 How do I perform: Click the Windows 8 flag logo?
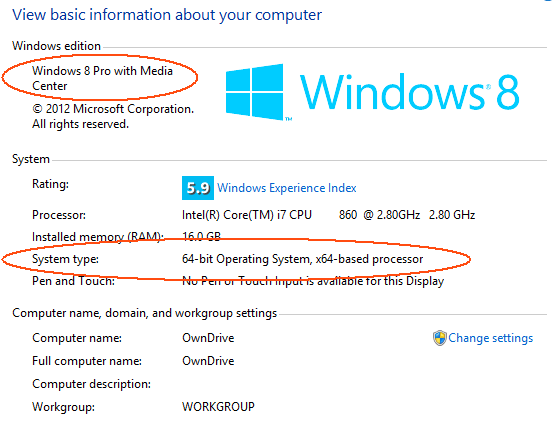[x=255, y=92]
